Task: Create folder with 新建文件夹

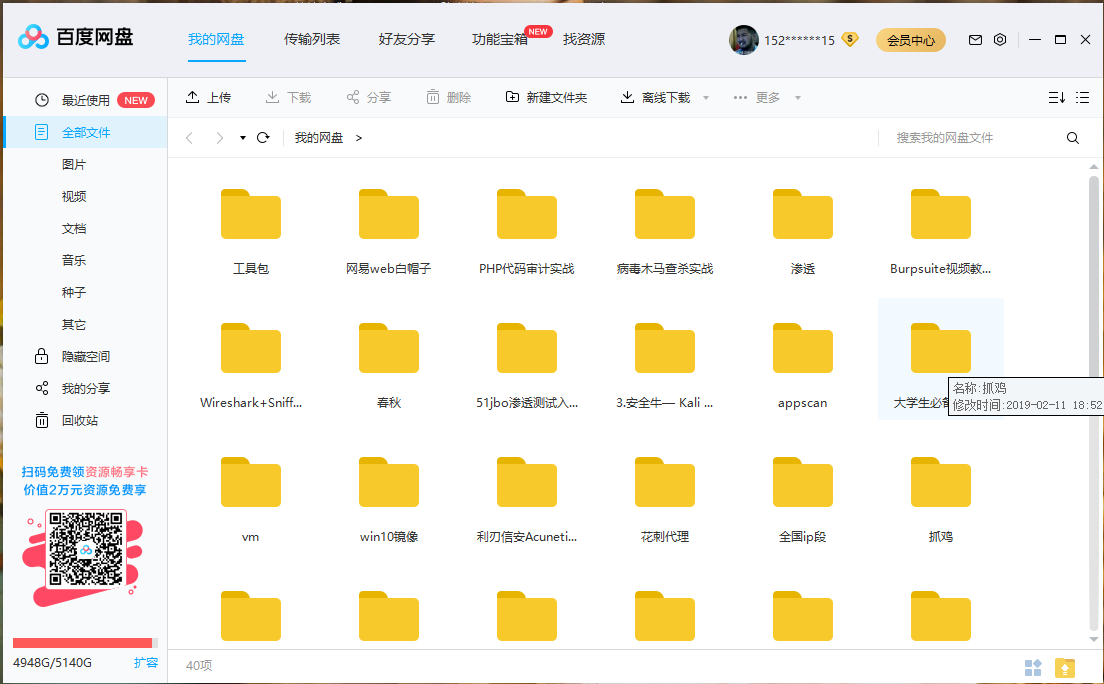Action: coord(546,97)
